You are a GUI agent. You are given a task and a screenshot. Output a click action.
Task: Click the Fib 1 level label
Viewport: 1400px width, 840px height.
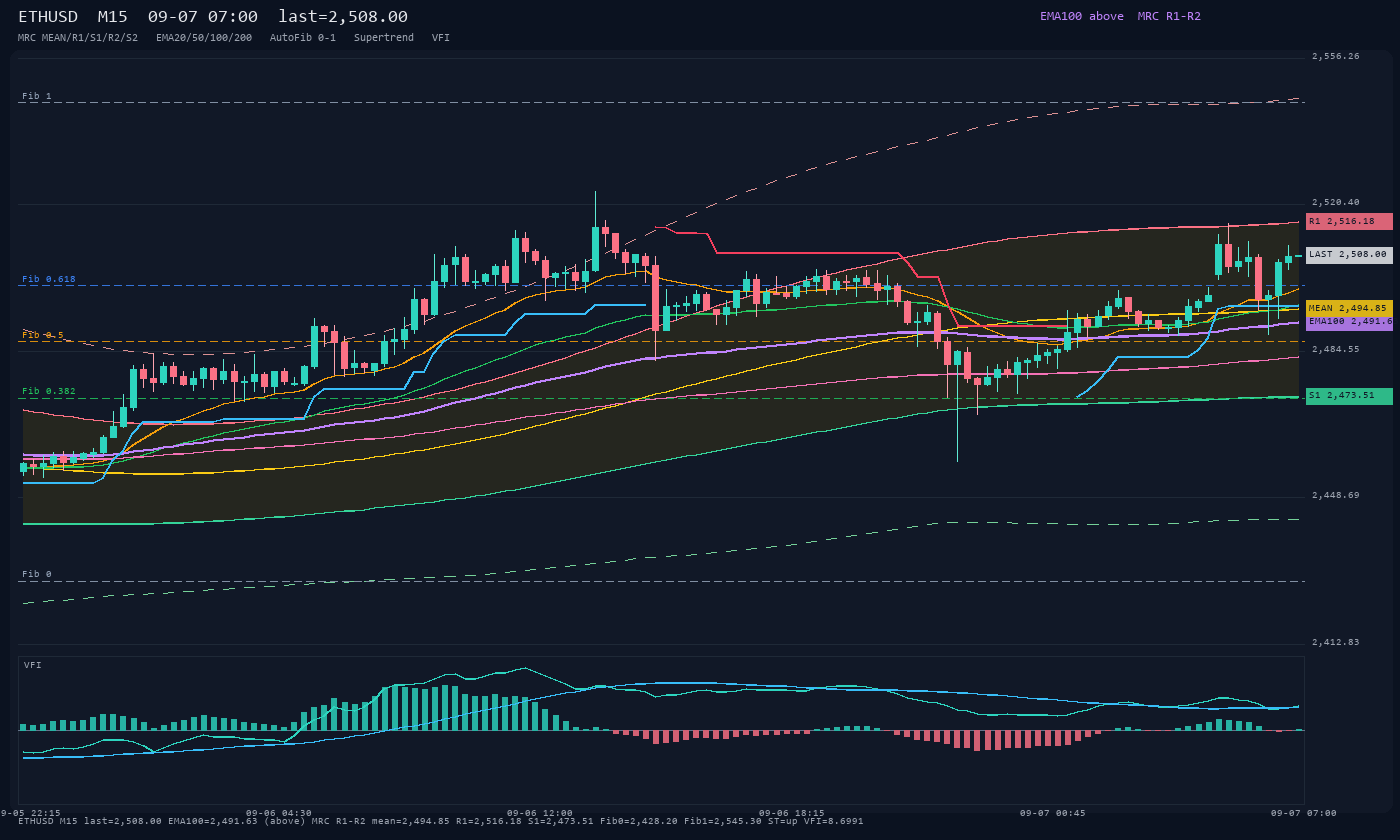[x=37, y=96]
